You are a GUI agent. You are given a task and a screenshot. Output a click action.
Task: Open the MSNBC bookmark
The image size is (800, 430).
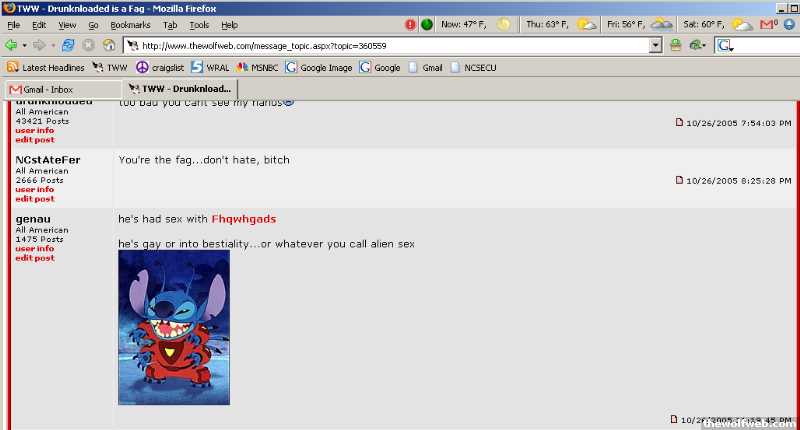(x=257, y=67)
